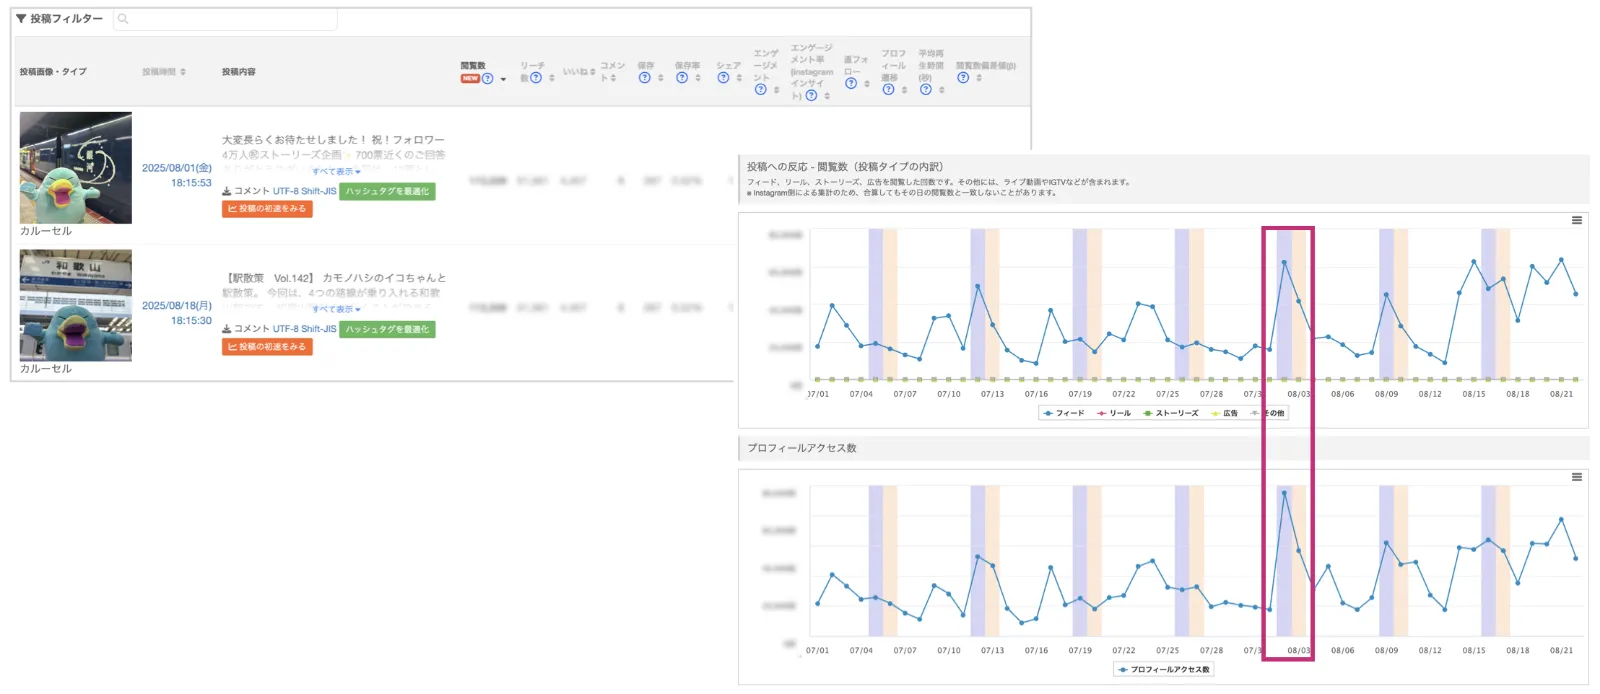Click the funnel icon beside 投稿フィルター
Viewport: 1600px width, 694px height.
[21, 19]
